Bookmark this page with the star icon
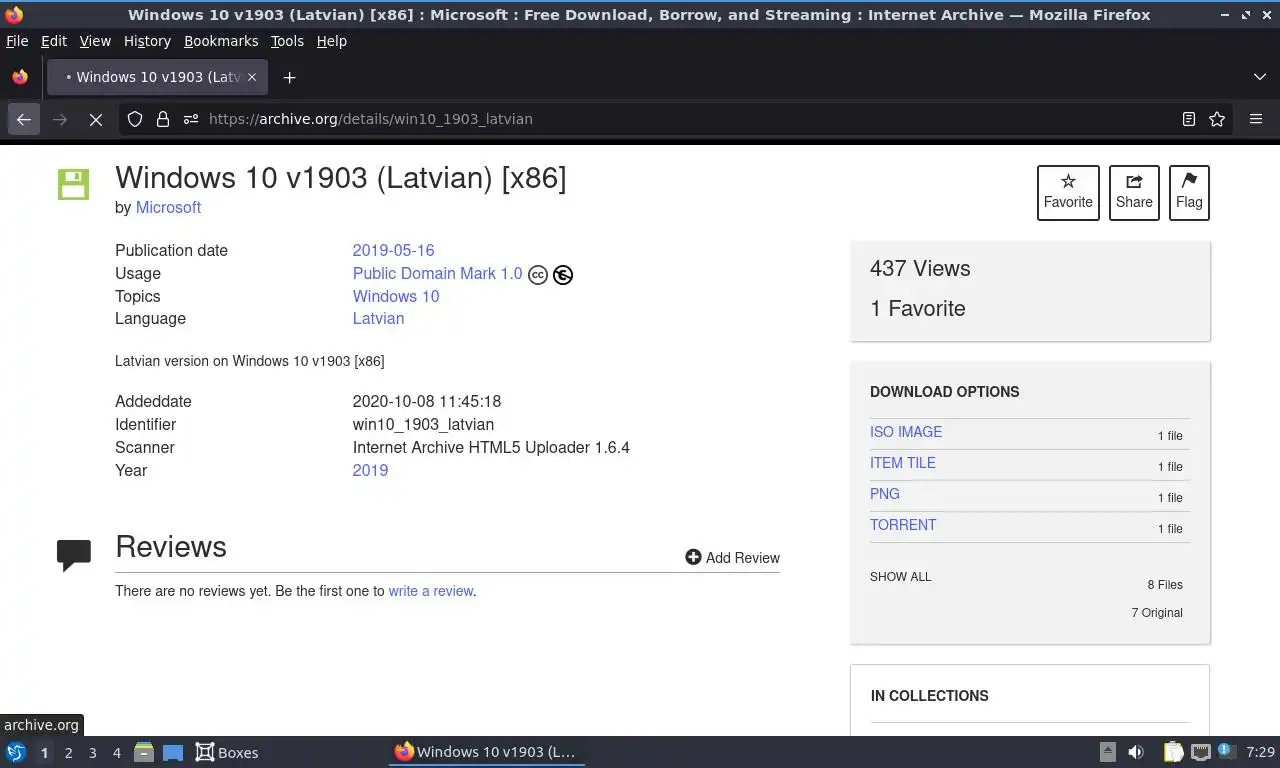1280x768 pixels. [x=1217, y=119]
